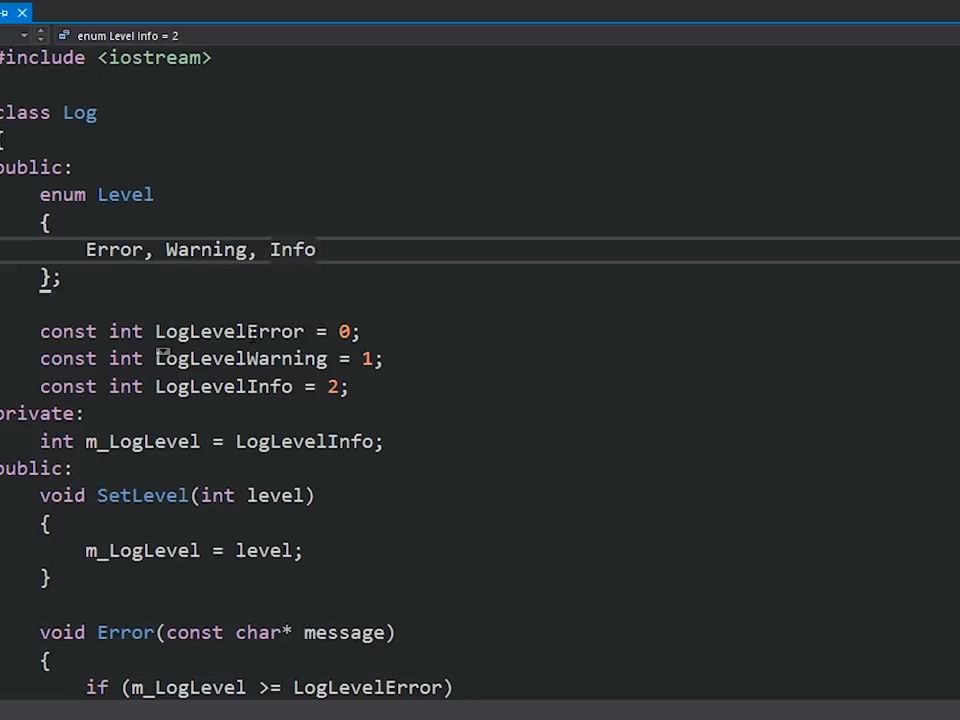
Task: Click 'const' on the LogLevelWarning line
Action: pos(69,359)
